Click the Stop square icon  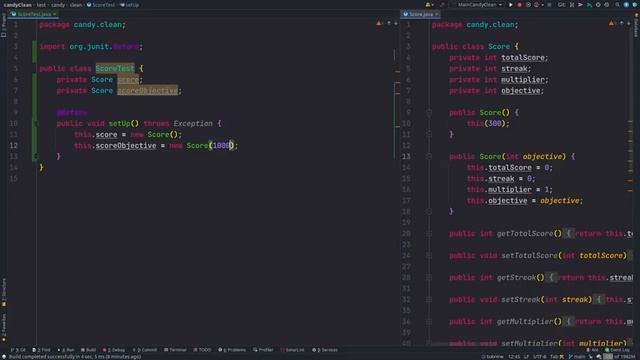[x=549, y=5]
